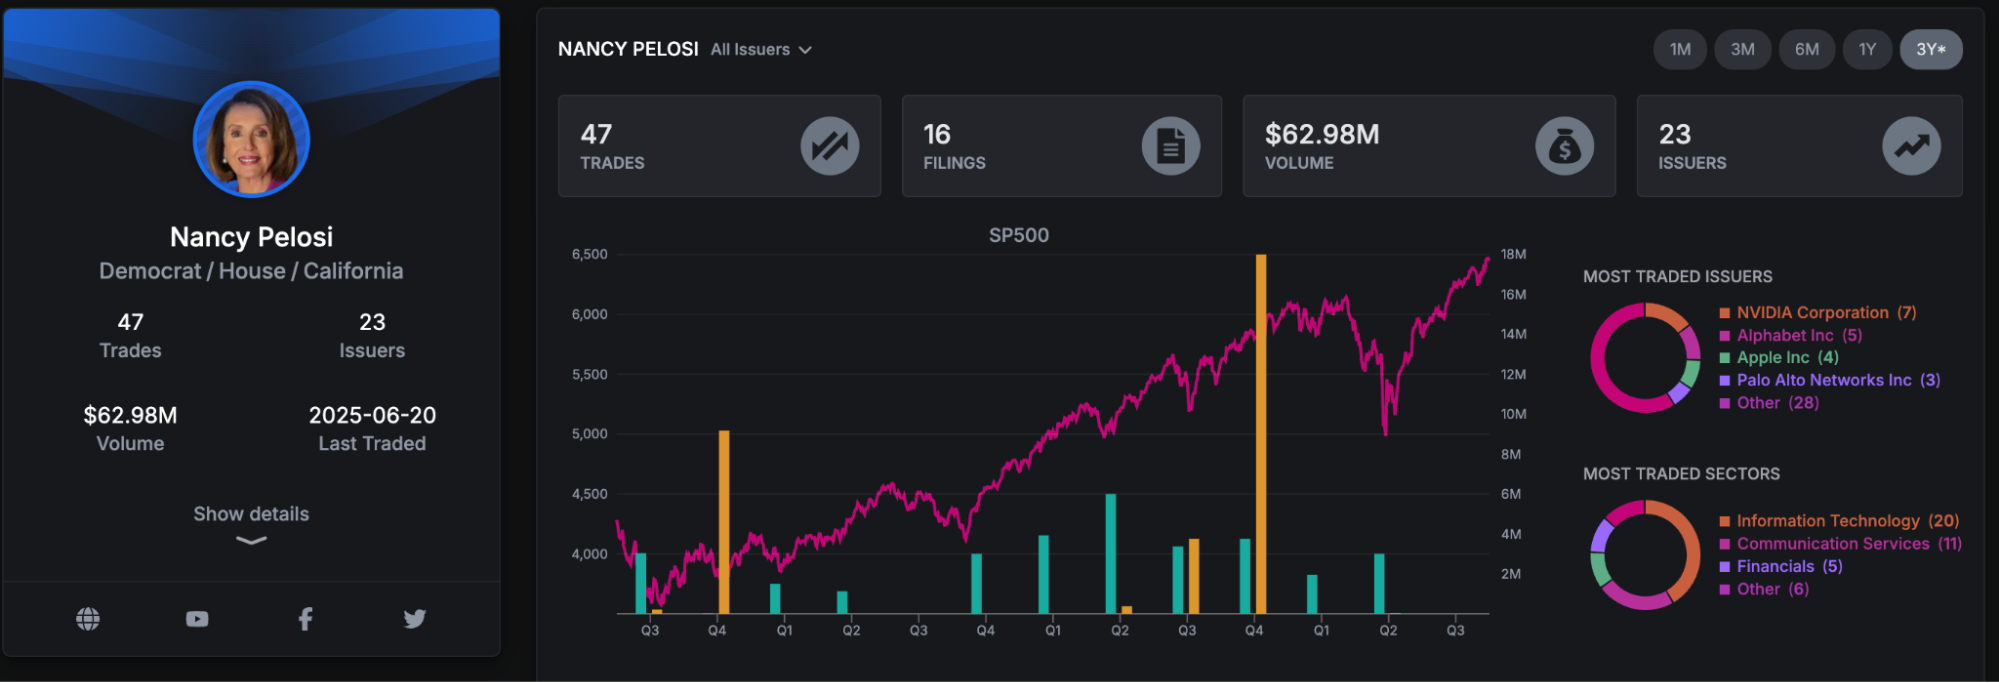Viewport: 1999px width, 683px height.
Task: Click the Most Traded Sectors donut chart
Action: pos(1645,555)
